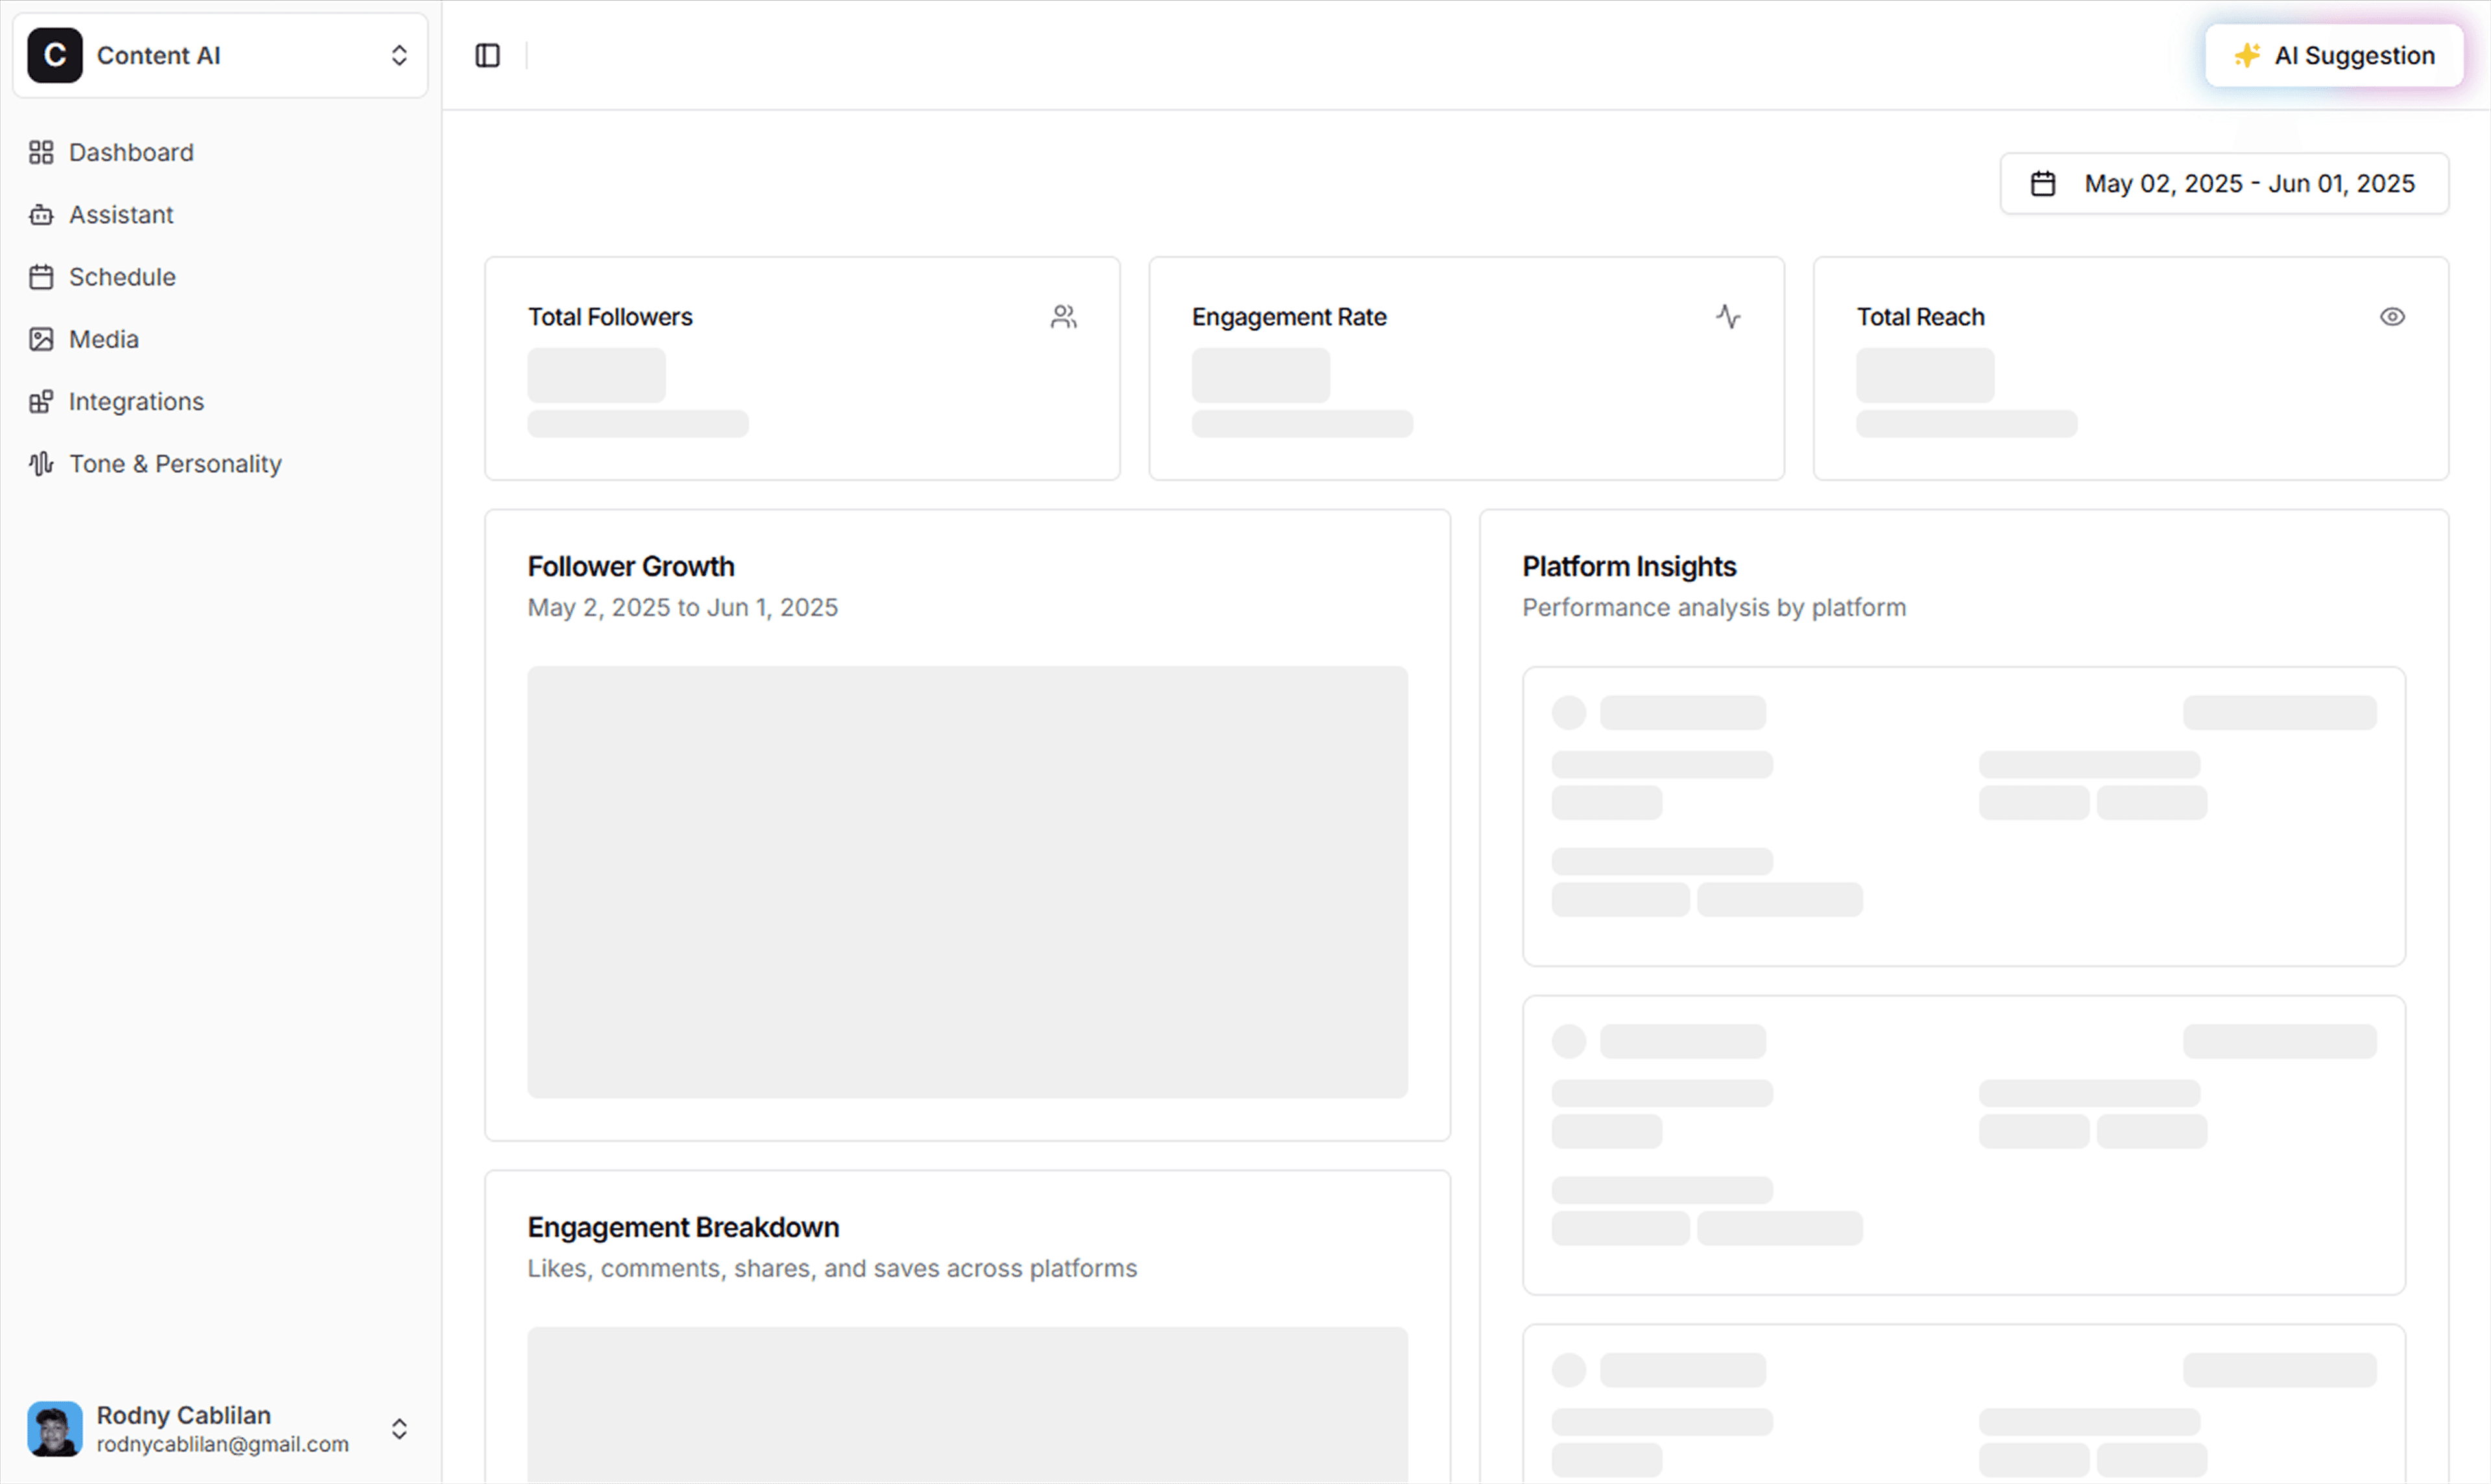The height and width of the screenshot is (1484, 2491).
Task: Go to Dashboard in sidebar
Action: click(219, 152)
